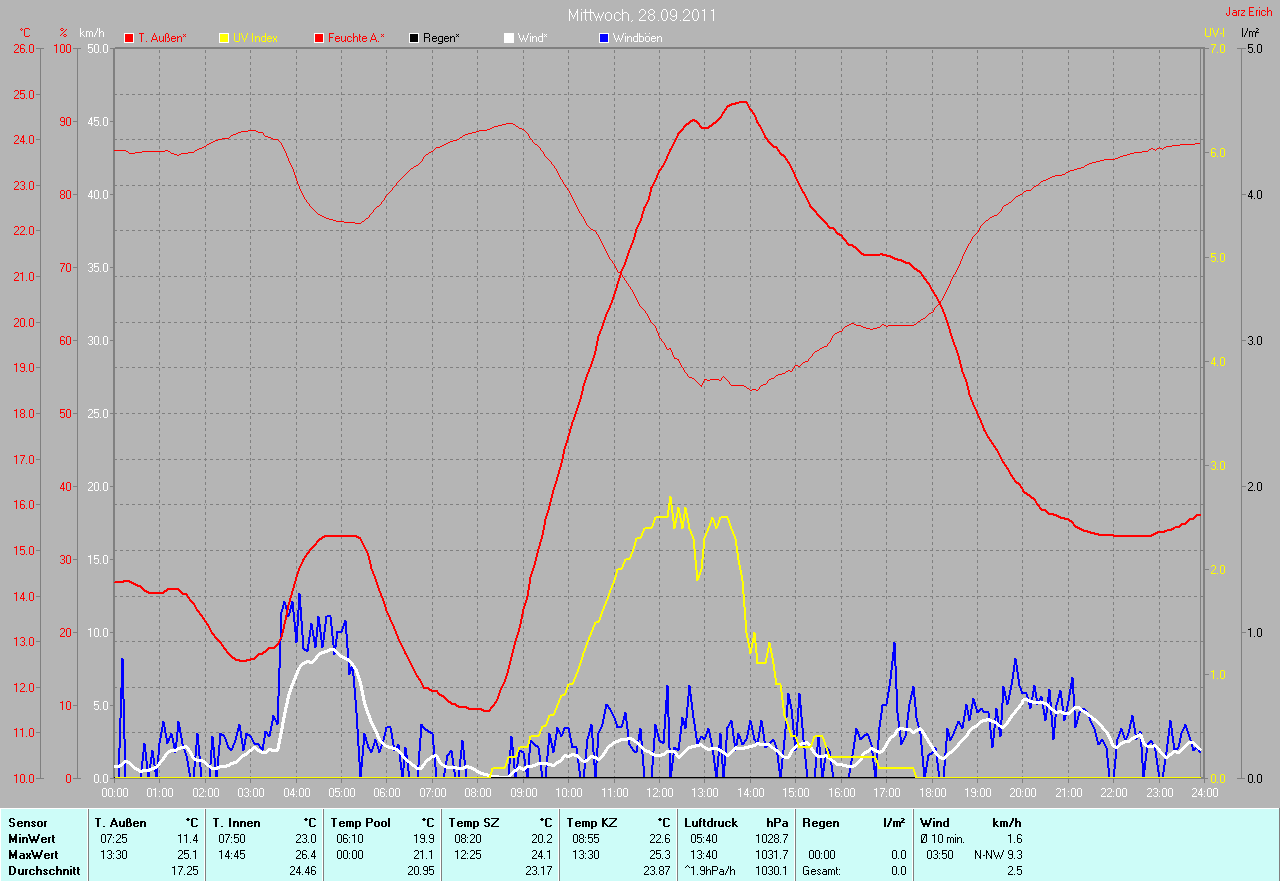Screen dimensions: 1280x881
Task: Click the 'Gesamt:' rain total label
Action: tap(820, 871)
